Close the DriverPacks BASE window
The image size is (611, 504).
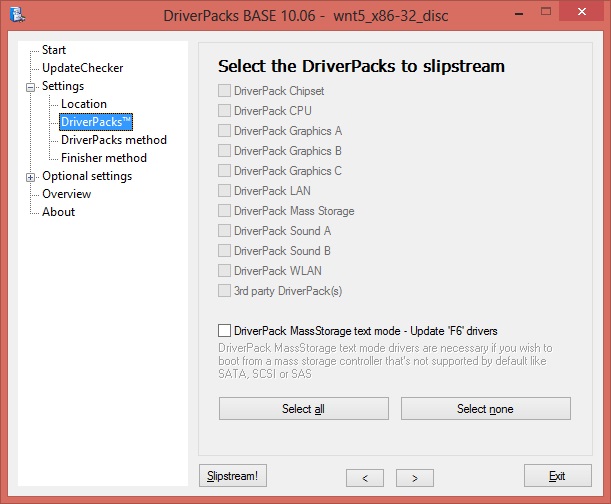(582, 11)
